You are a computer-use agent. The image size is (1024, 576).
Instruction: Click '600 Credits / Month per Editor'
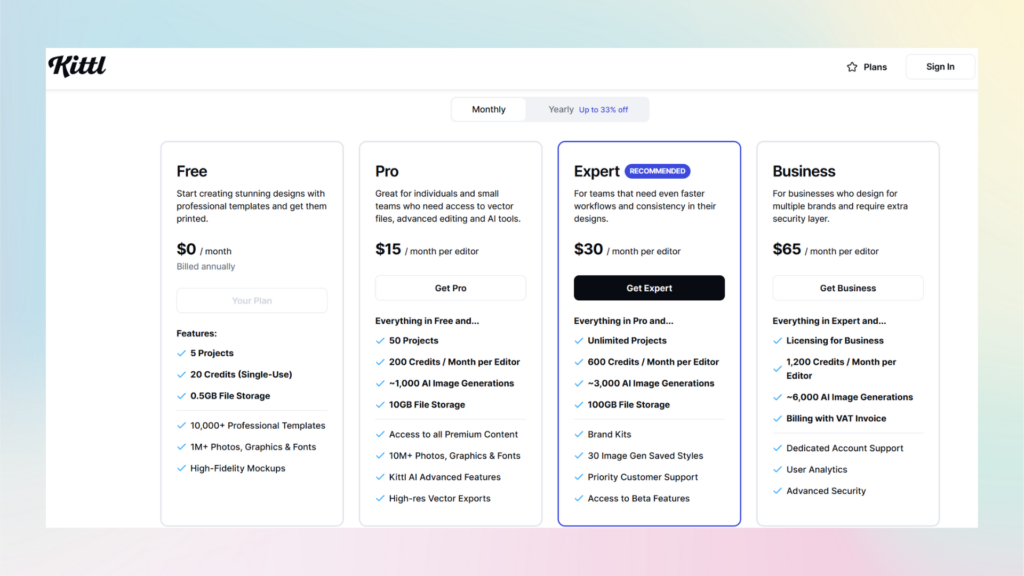653,362
